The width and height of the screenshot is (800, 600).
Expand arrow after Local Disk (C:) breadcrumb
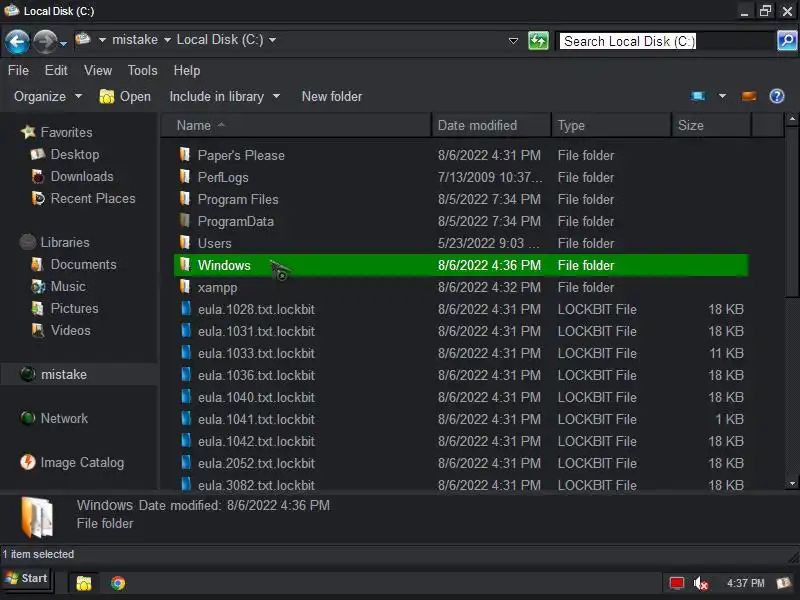272,40
